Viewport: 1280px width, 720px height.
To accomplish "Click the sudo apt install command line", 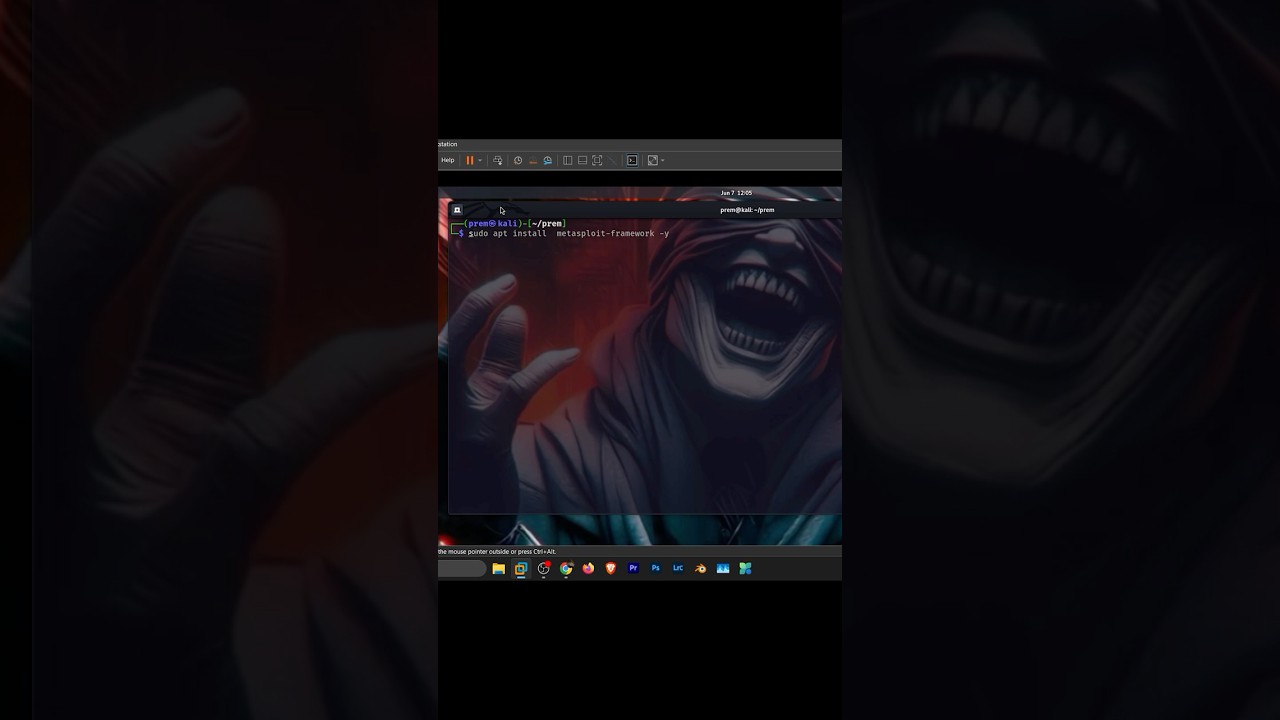I will (569, 233).
